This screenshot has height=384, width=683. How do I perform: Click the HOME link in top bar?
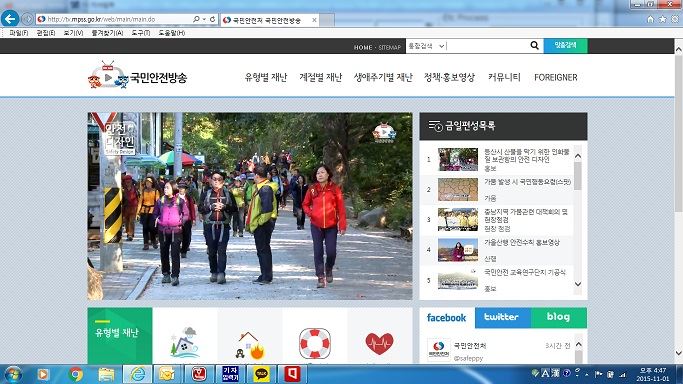point(363,47)
